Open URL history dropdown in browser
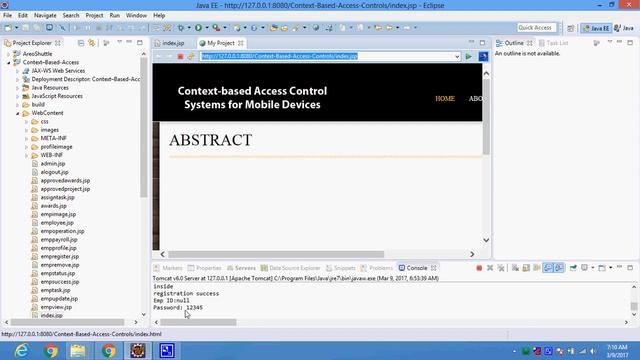This screenshot has height=360, width=640. click(457, 56)
